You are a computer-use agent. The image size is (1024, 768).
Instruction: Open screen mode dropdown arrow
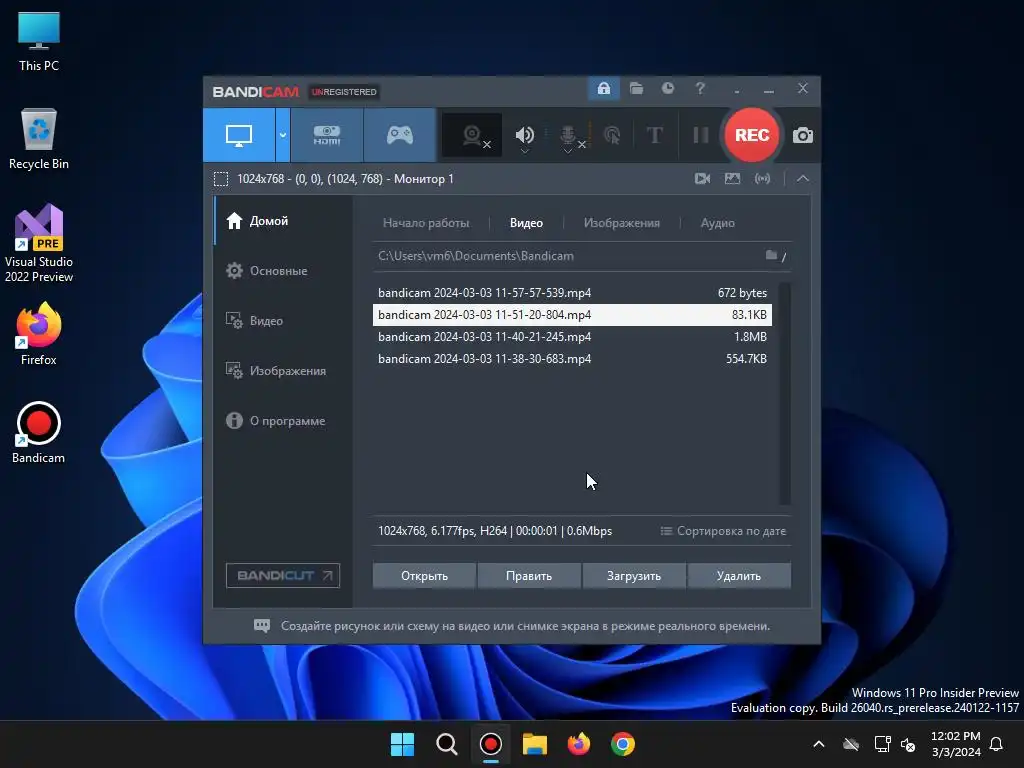pos(283,135)
